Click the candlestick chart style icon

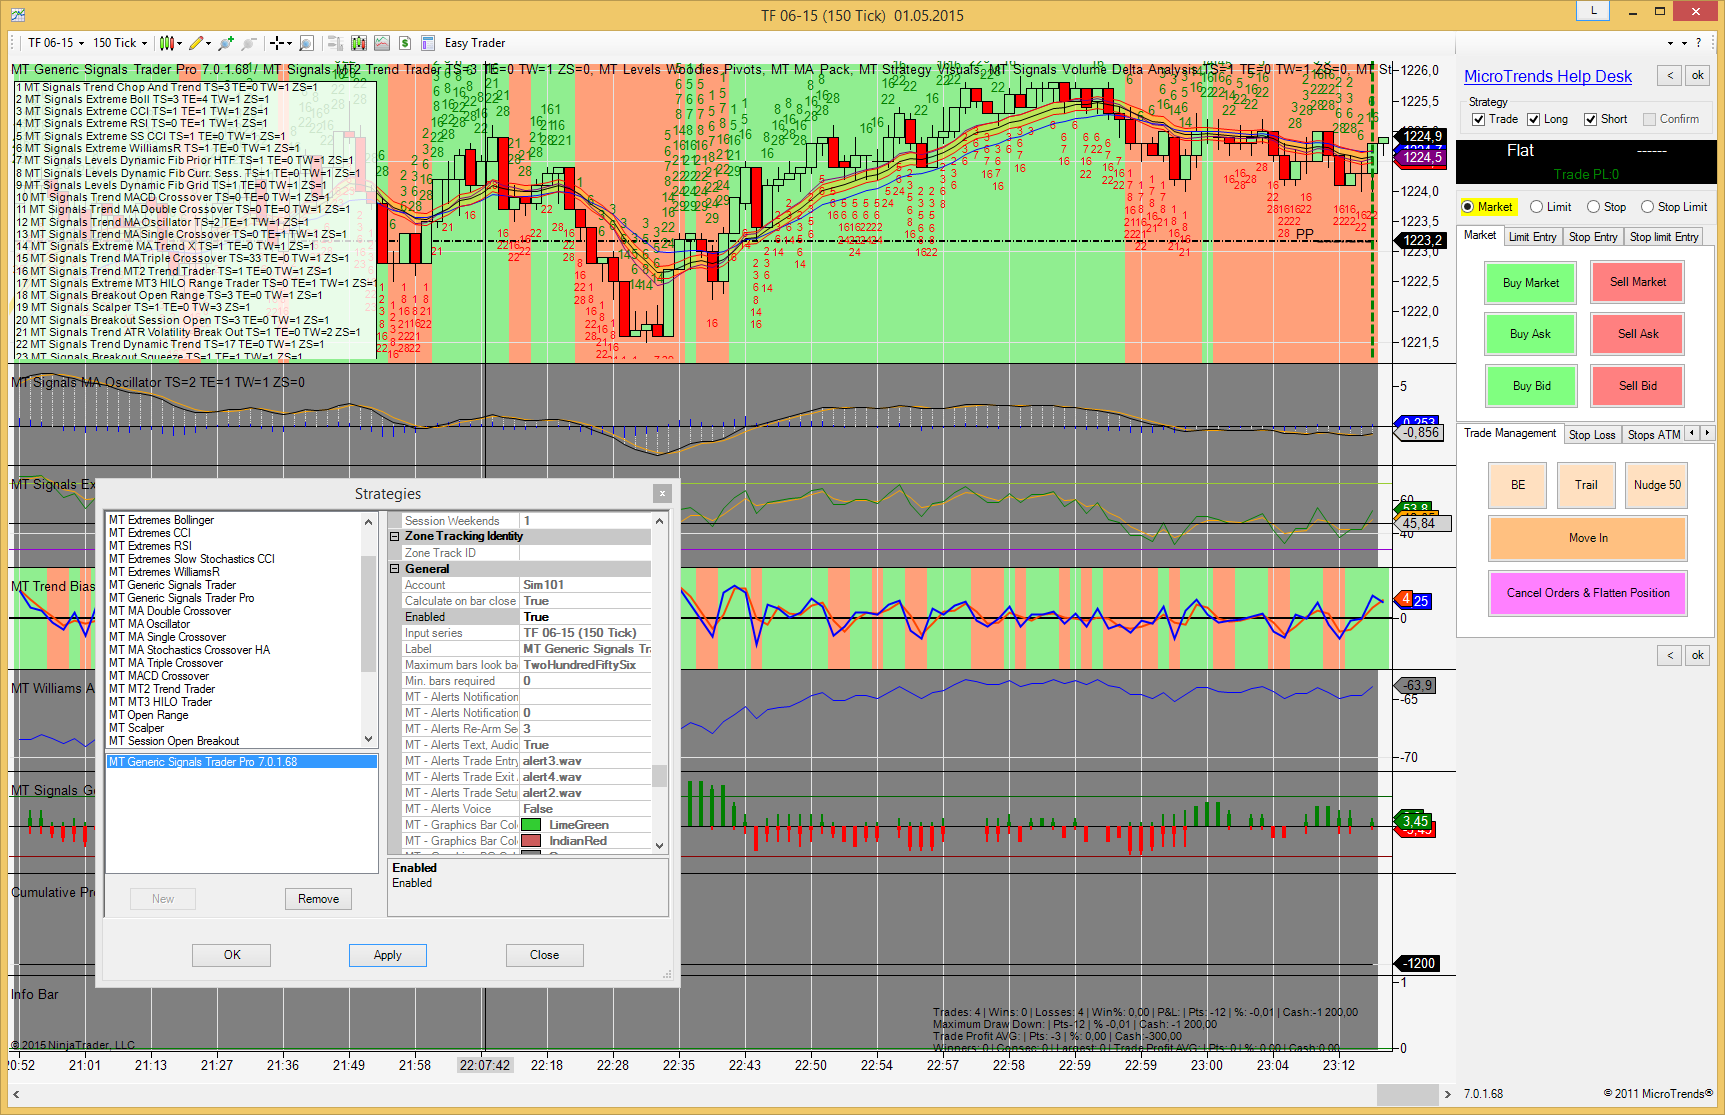(167, 43)
